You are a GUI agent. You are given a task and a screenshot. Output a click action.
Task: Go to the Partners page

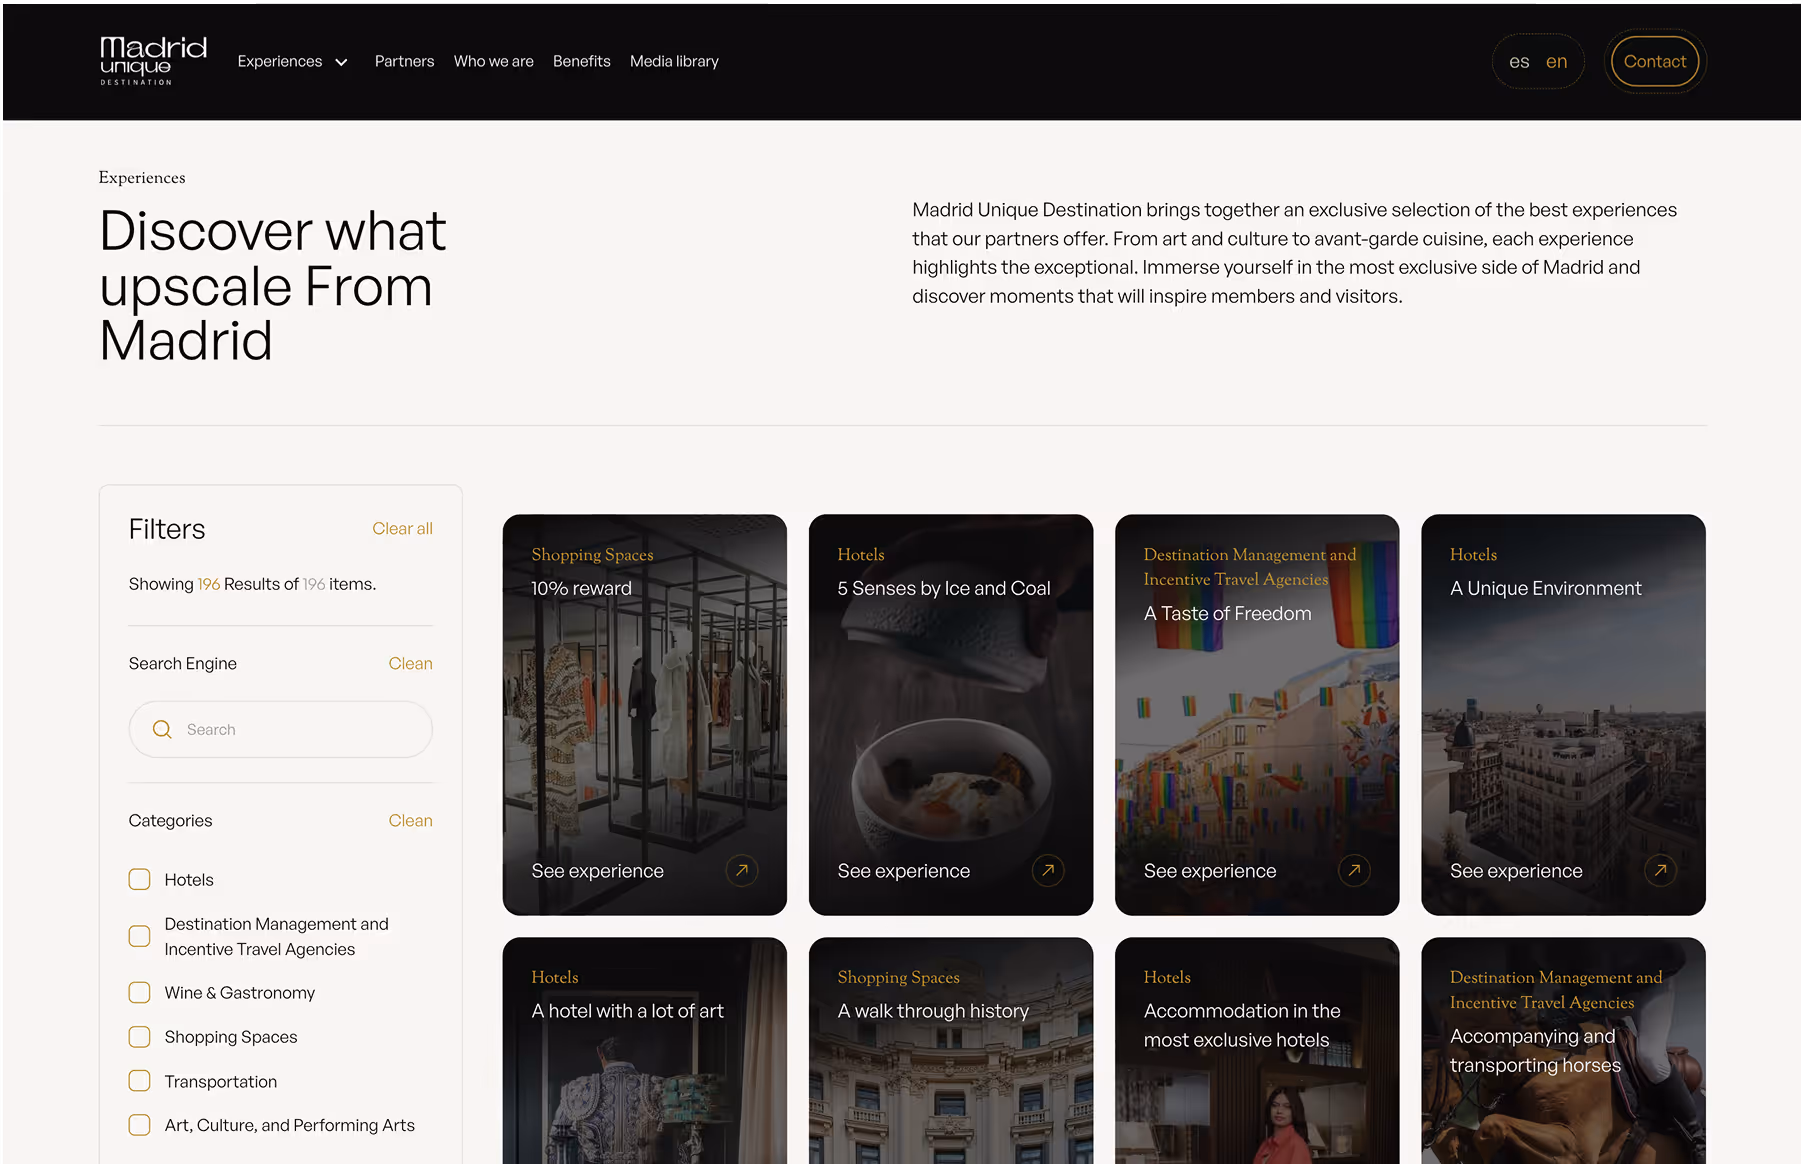[404, 61]
